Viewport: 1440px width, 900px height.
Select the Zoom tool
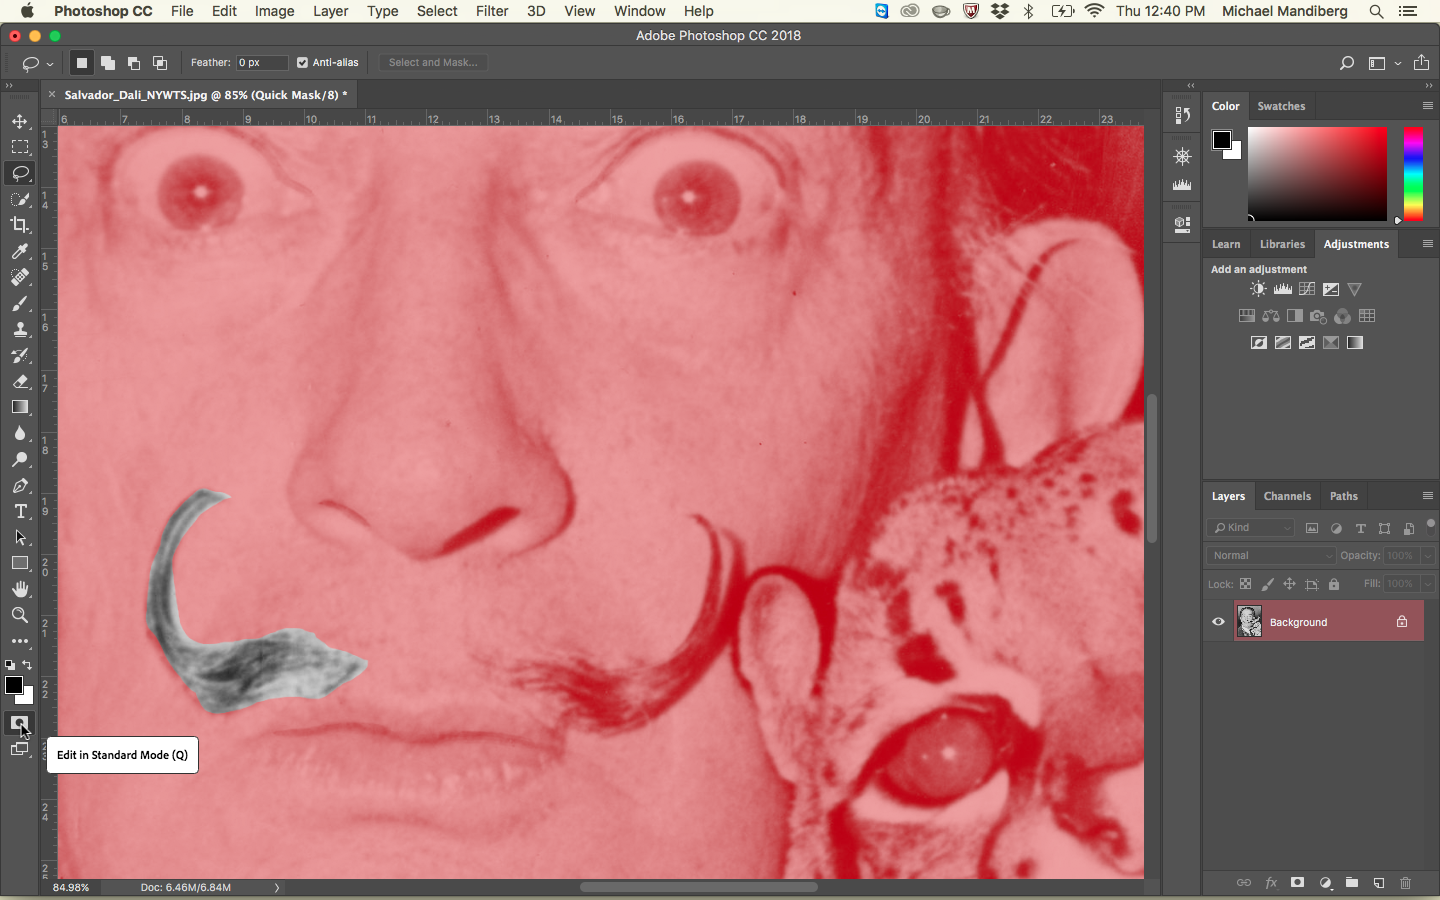pyautogui.click(x=20, y=615)
